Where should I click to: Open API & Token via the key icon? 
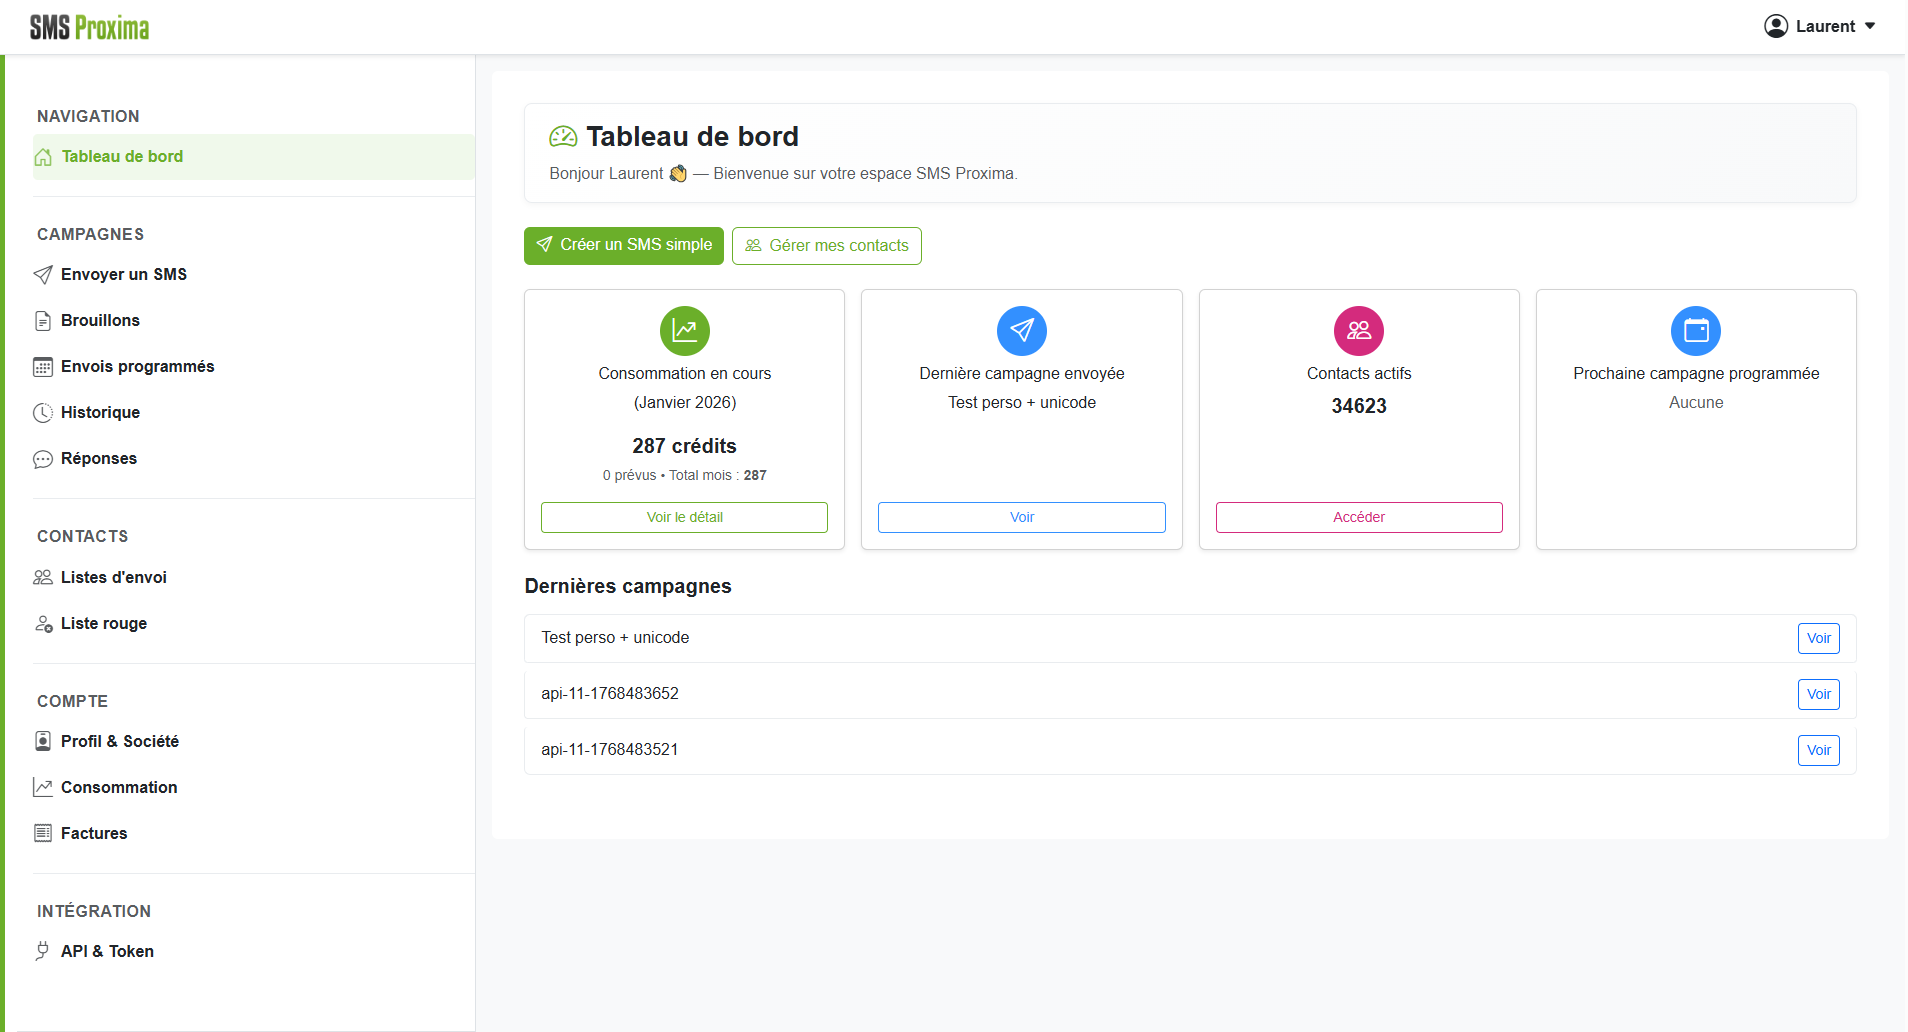43,951
